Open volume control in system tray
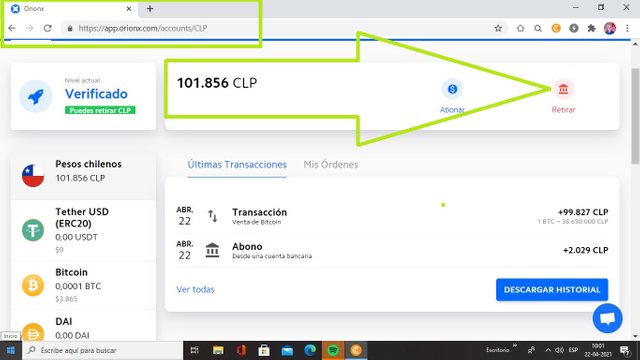640x360 pixels. click(559, 350)
